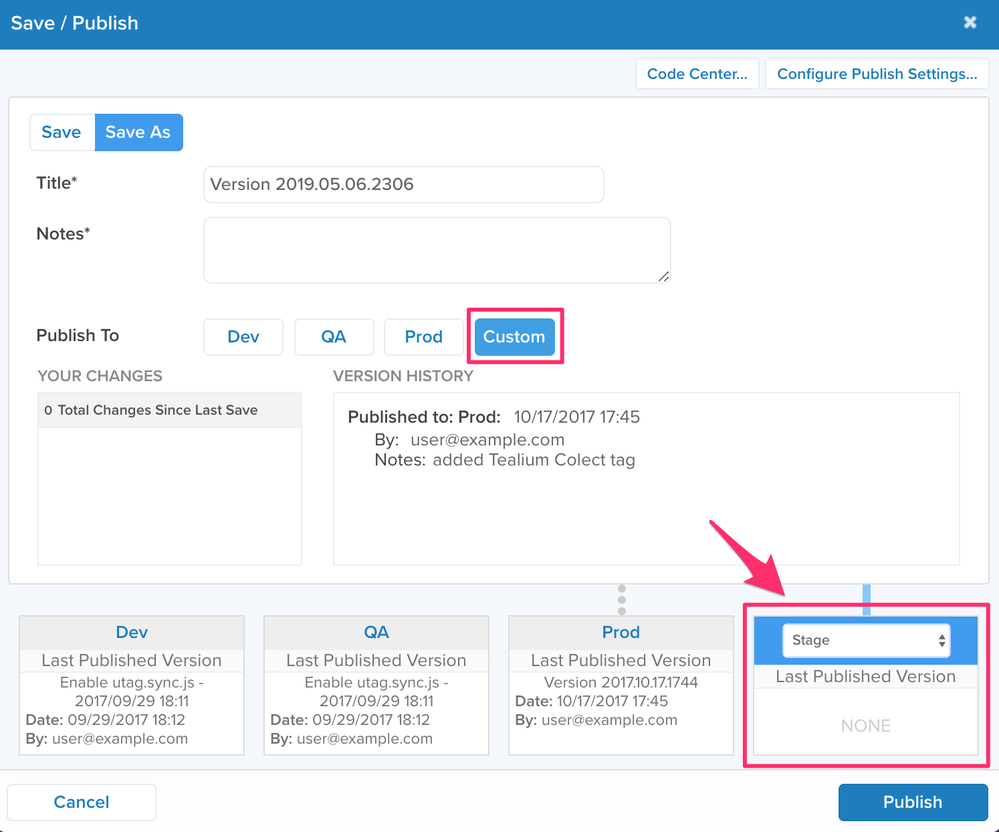Toggle Custom publish target
Viewport: 999px width, 832px height.
[x=514, y=337]
